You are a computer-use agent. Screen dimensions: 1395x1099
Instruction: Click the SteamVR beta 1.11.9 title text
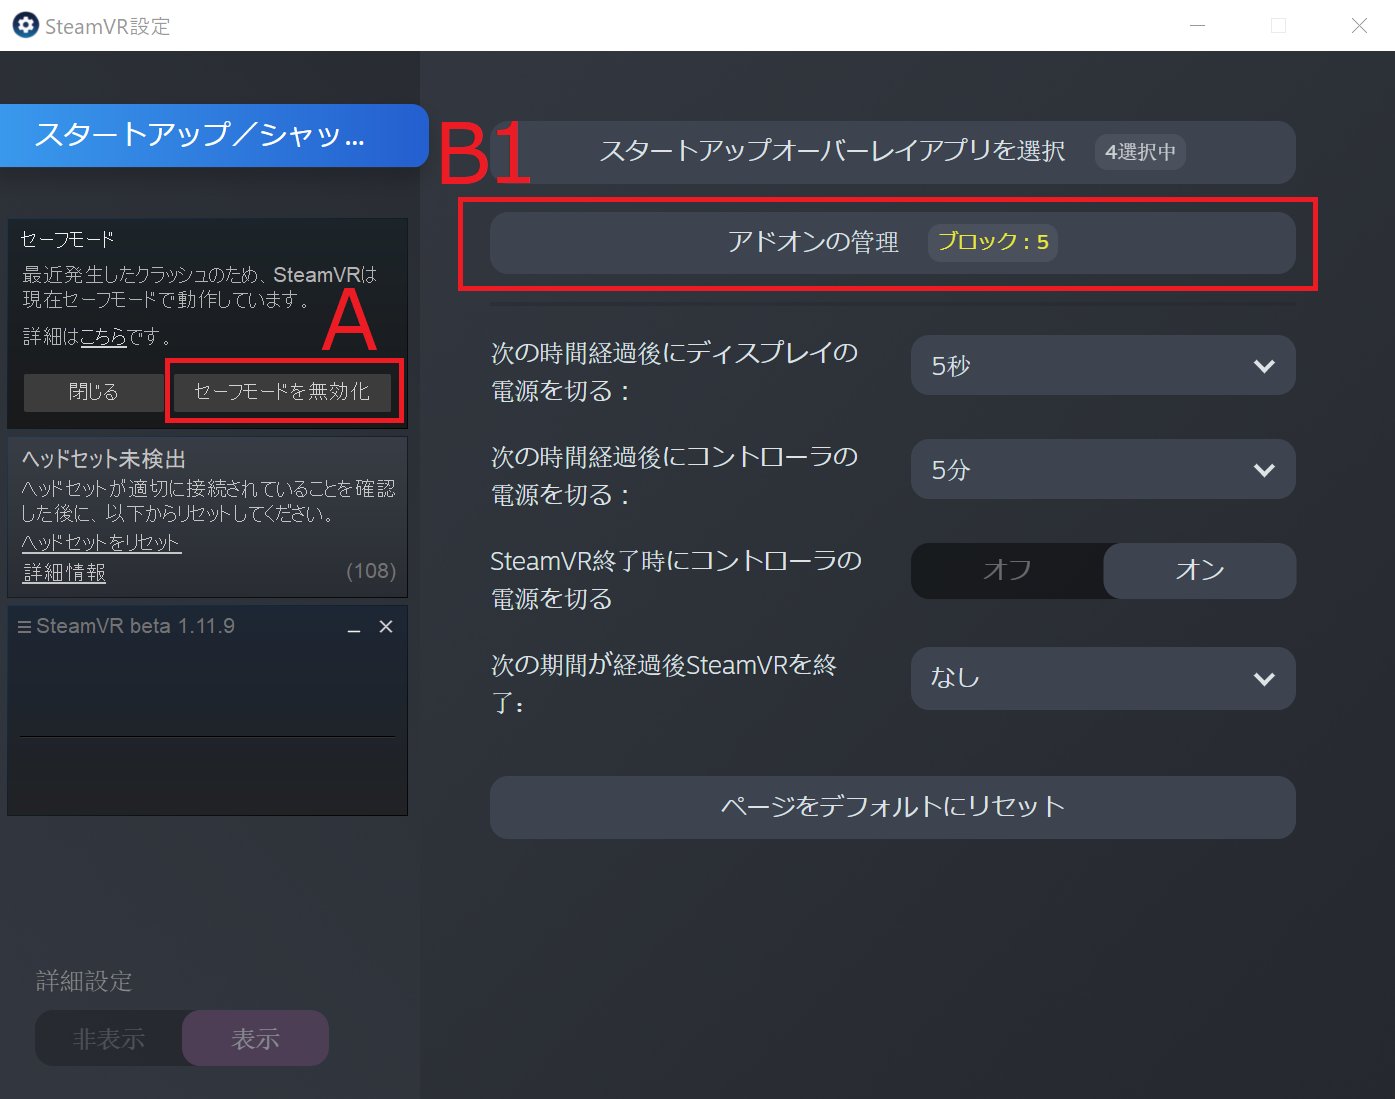click(135, 626)
